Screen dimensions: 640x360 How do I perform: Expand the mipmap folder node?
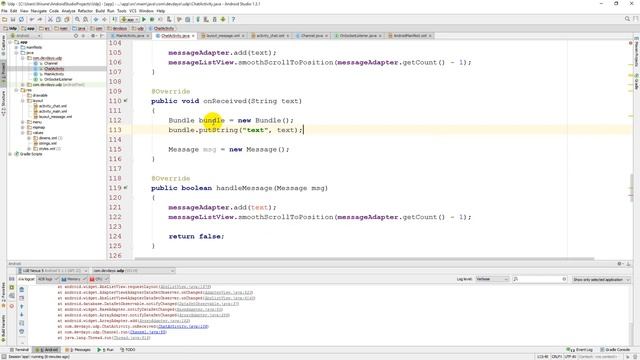[x=23, y=127]
